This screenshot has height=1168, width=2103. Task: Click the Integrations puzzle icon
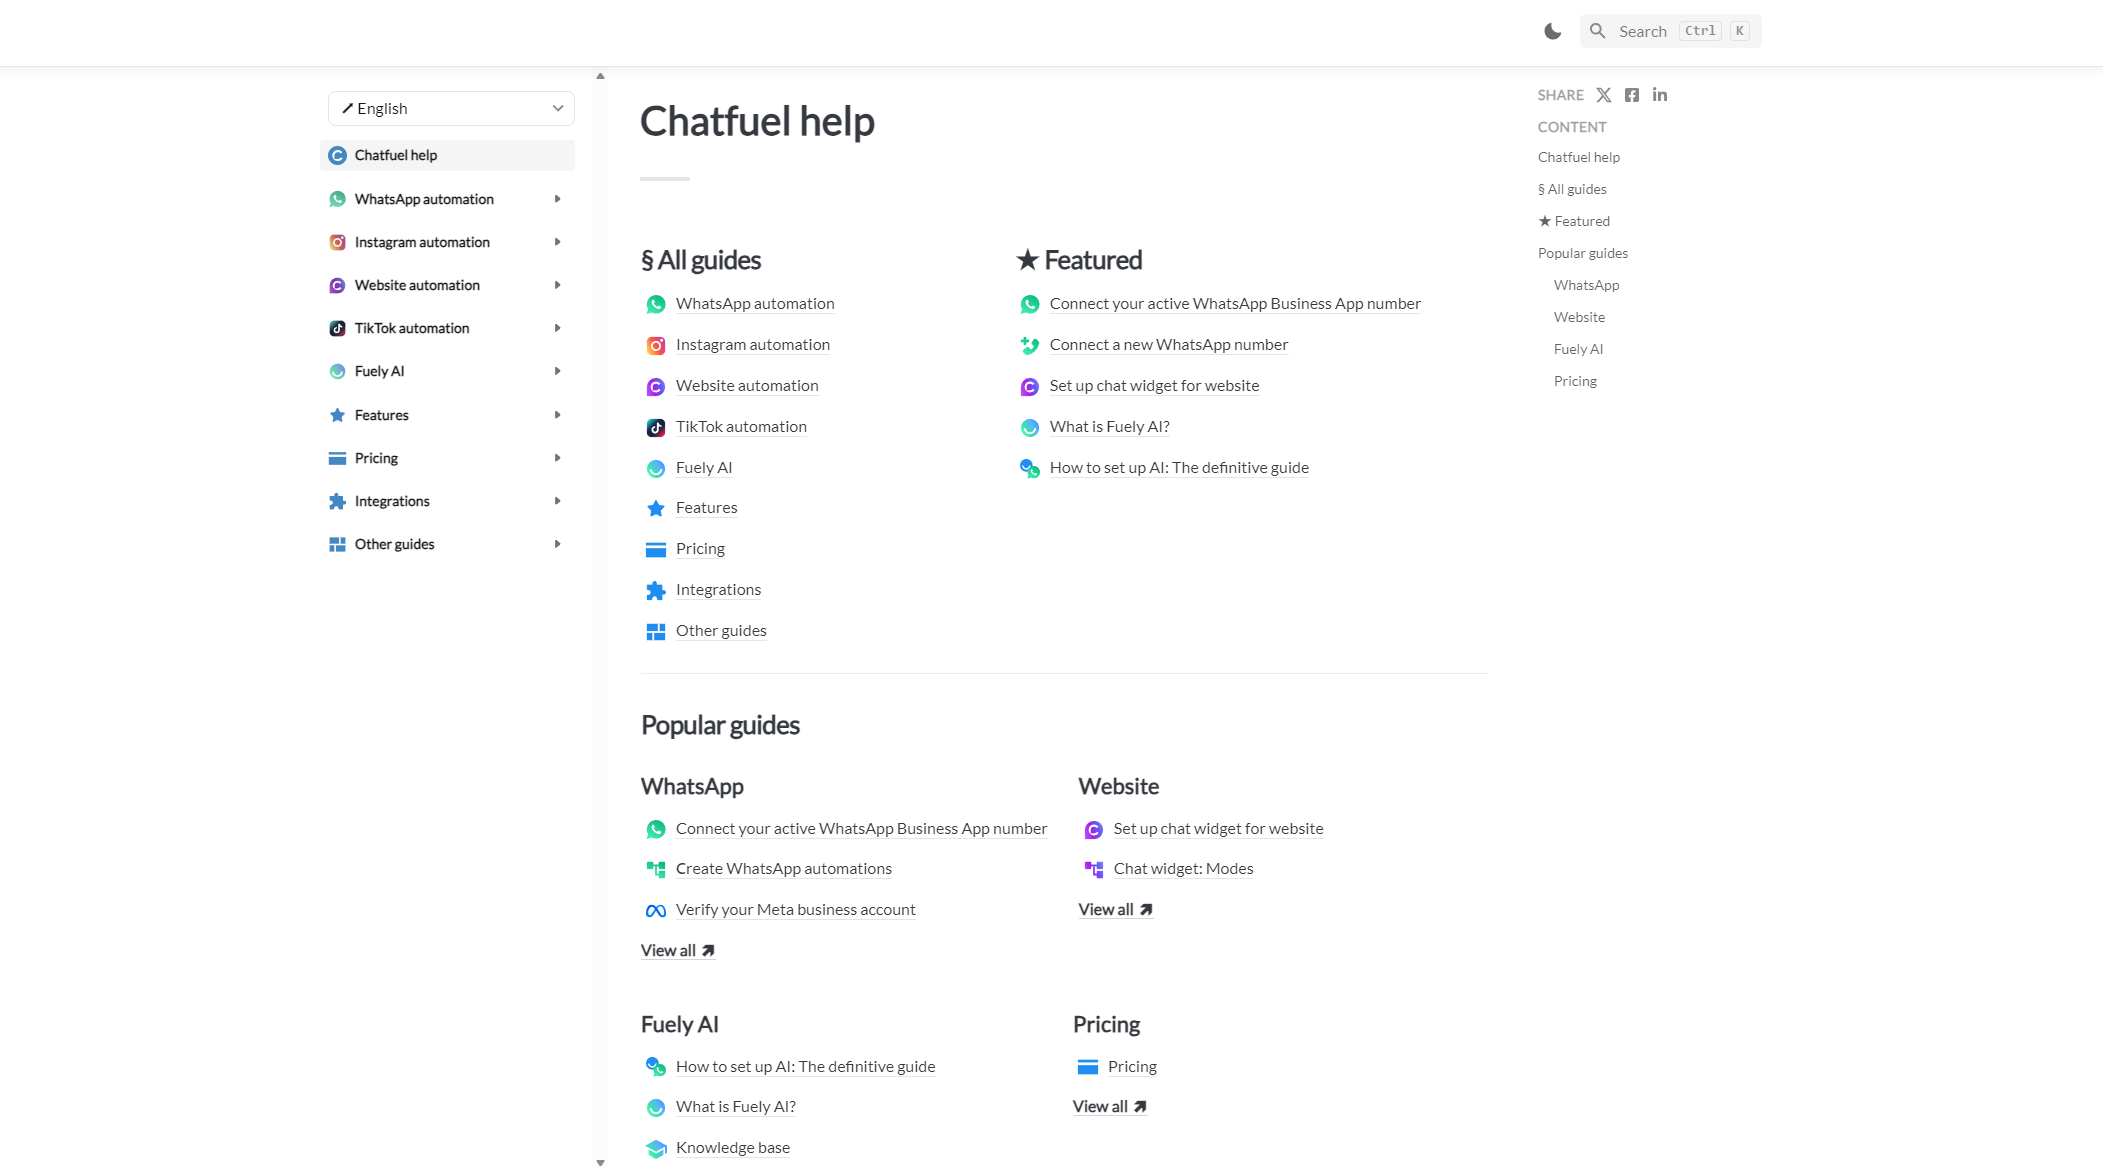(x=338, y=500)
